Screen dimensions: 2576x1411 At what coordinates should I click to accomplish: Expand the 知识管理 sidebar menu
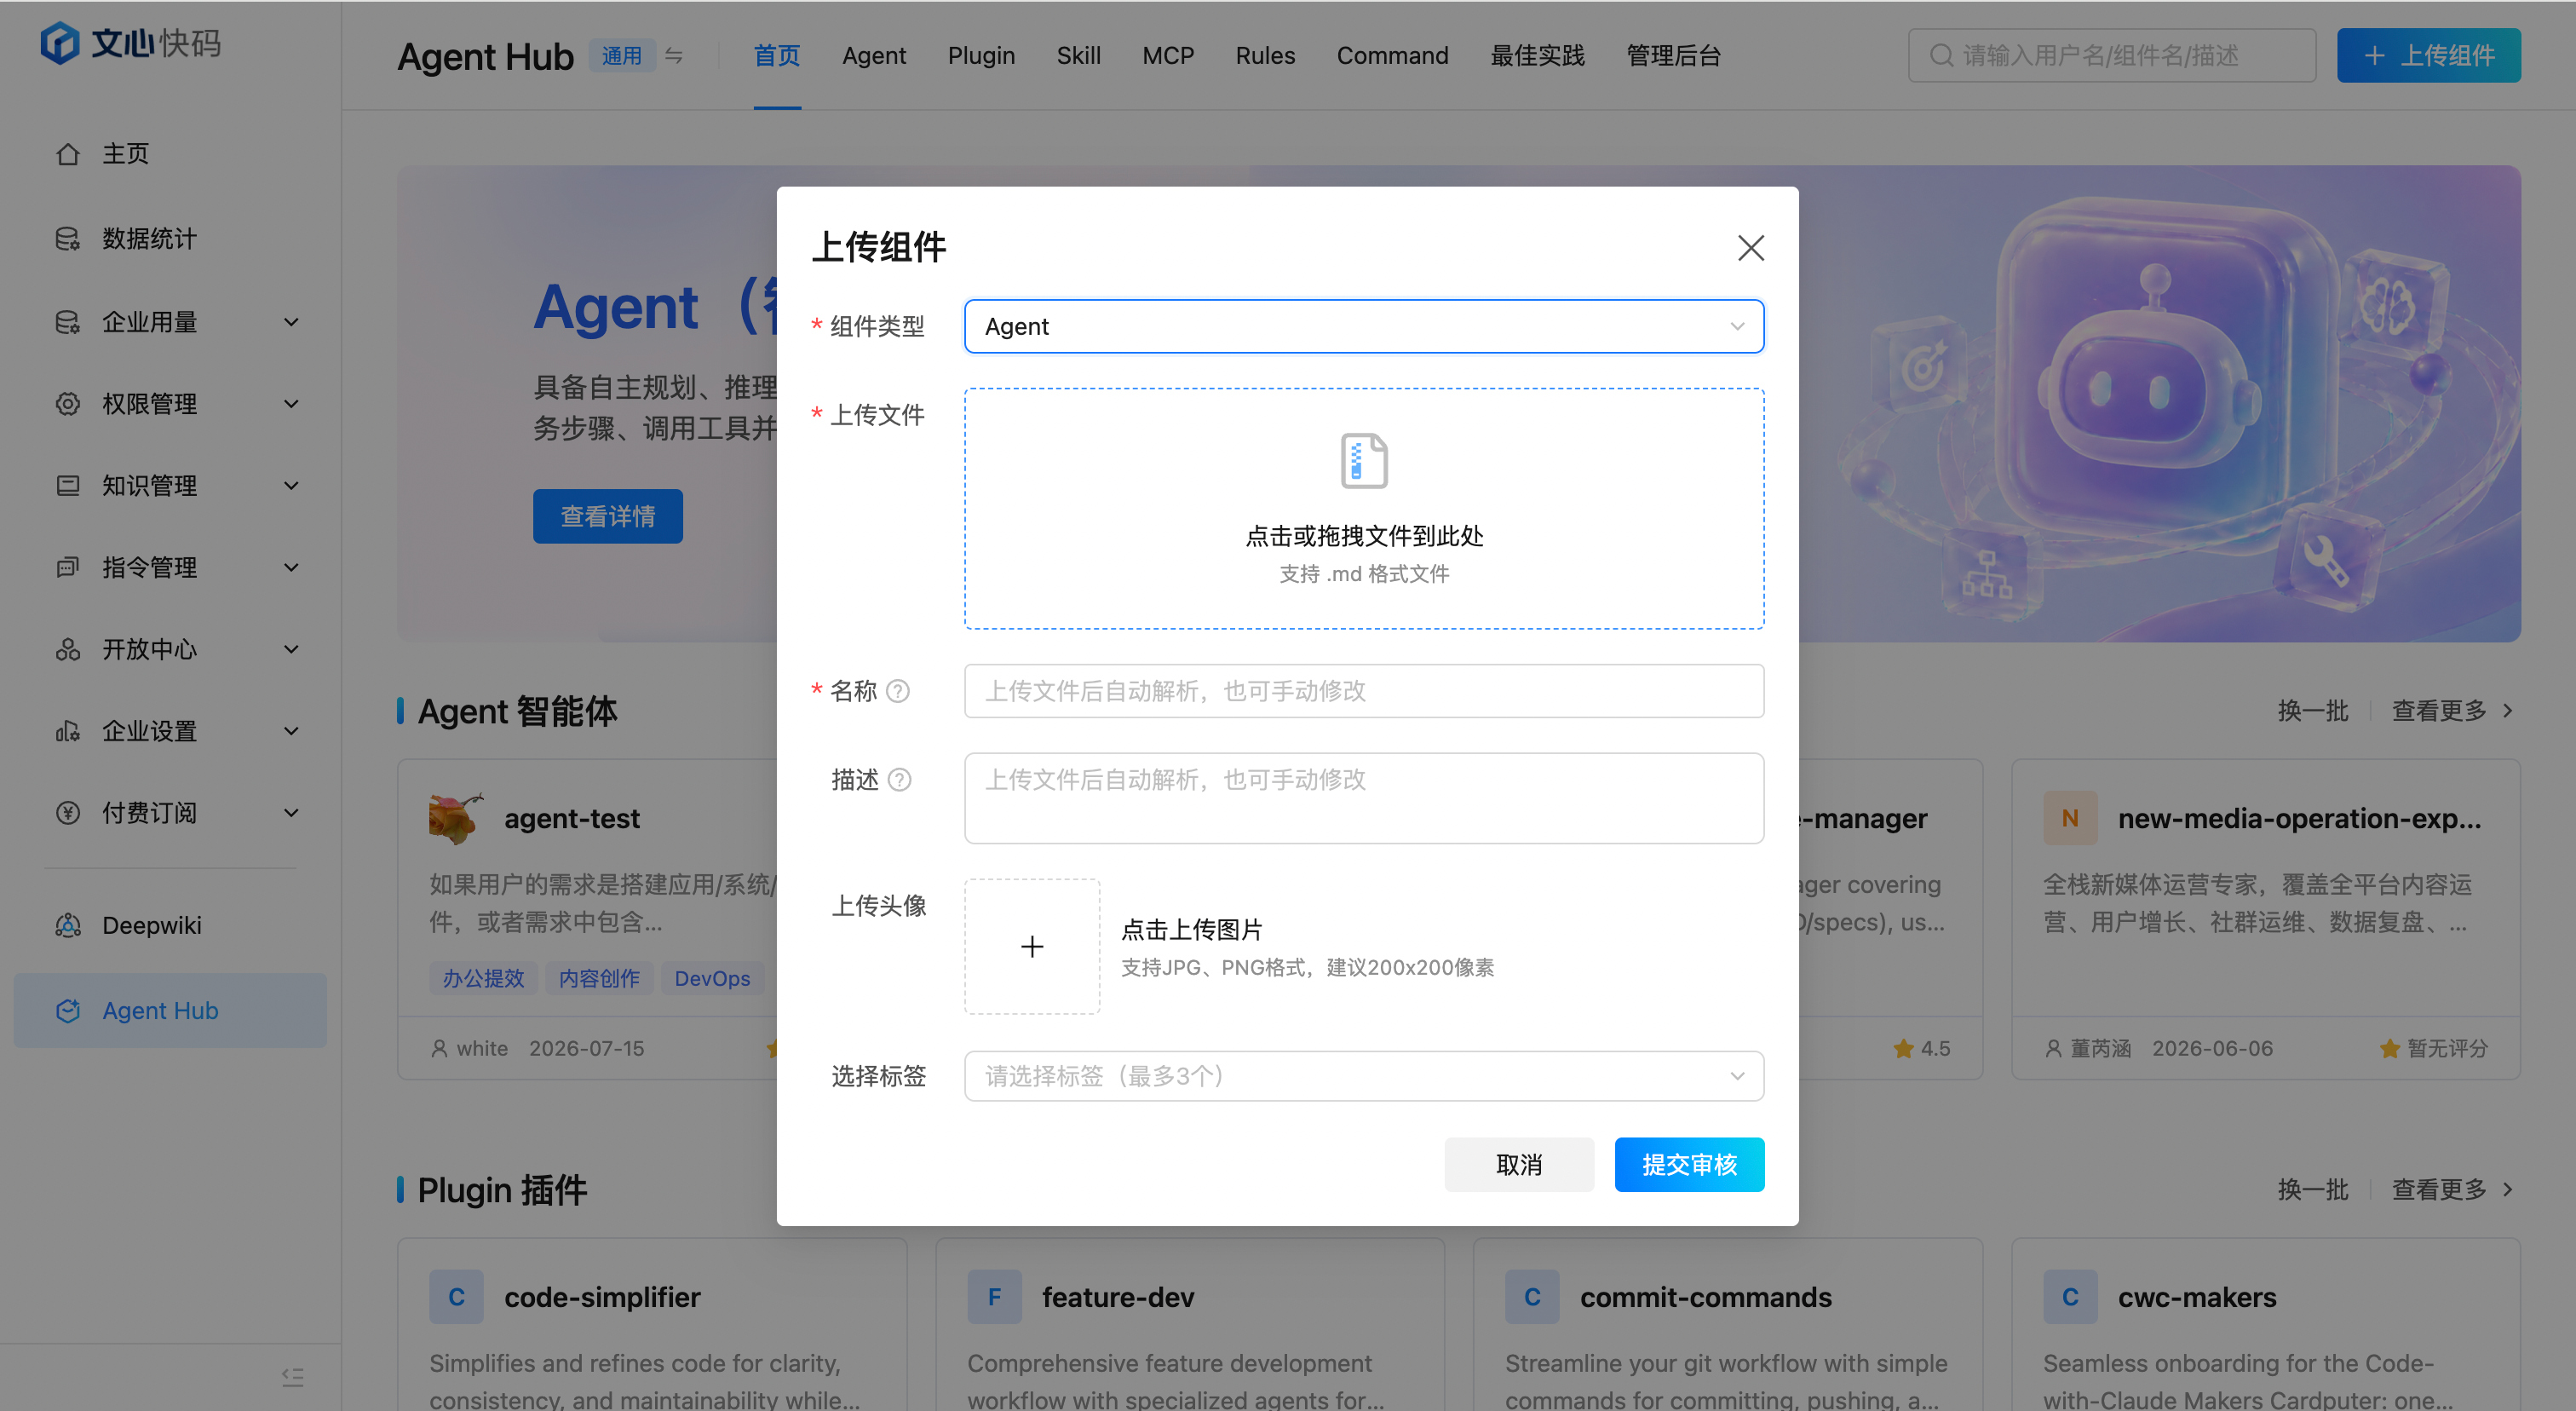tap(291, 486)
